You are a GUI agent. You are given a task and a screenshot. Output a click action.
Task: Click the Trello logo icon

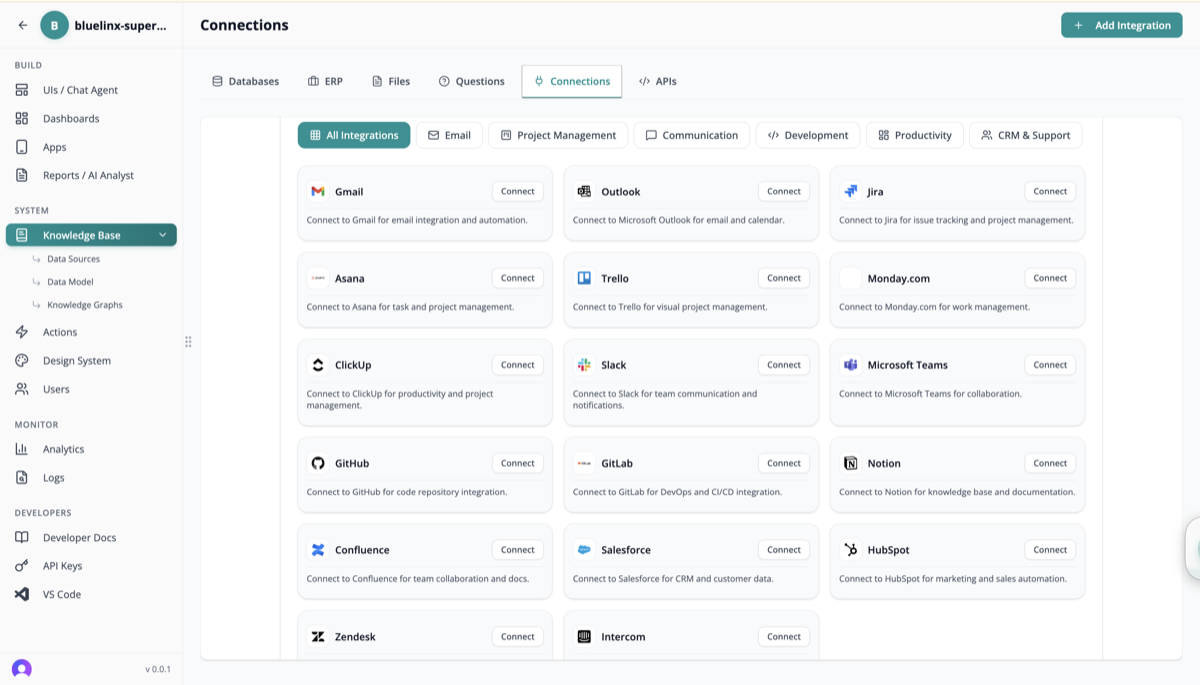click(584, 278)
